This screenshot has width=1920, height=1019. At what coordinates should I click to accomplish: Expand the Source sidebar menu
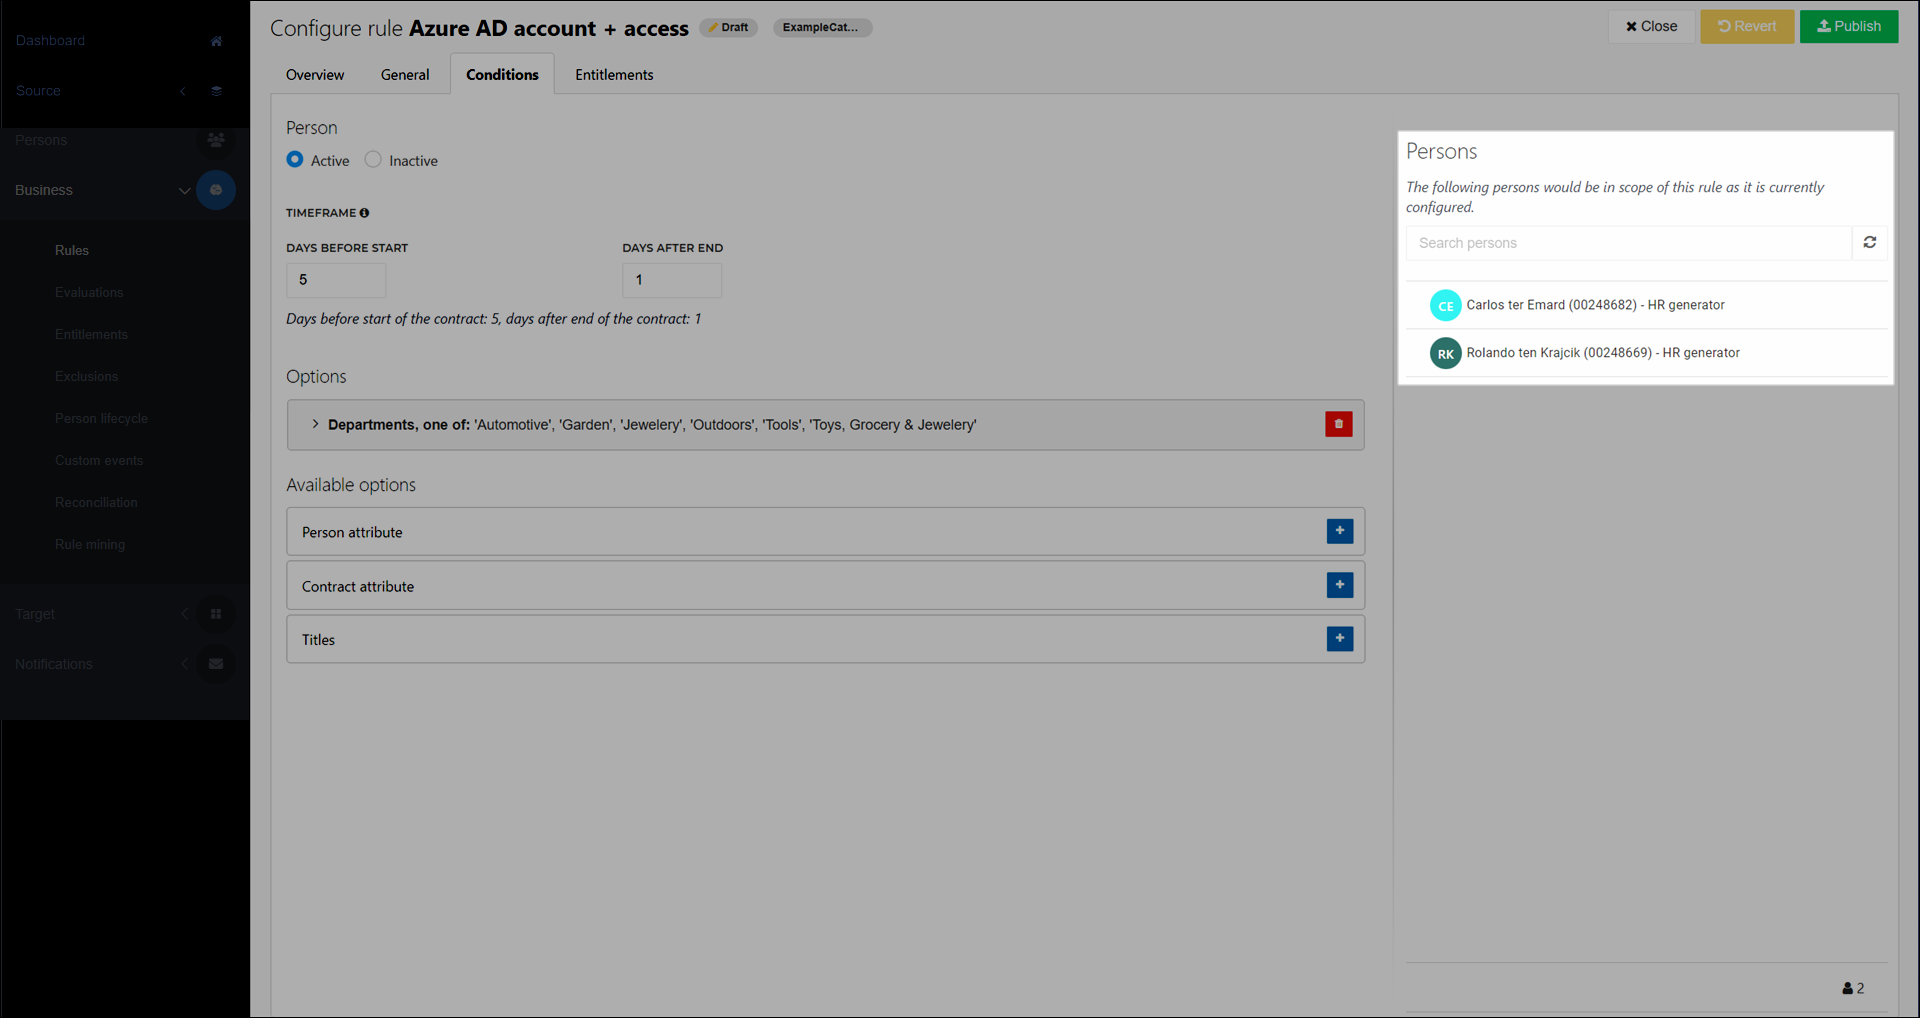point(183,91)
